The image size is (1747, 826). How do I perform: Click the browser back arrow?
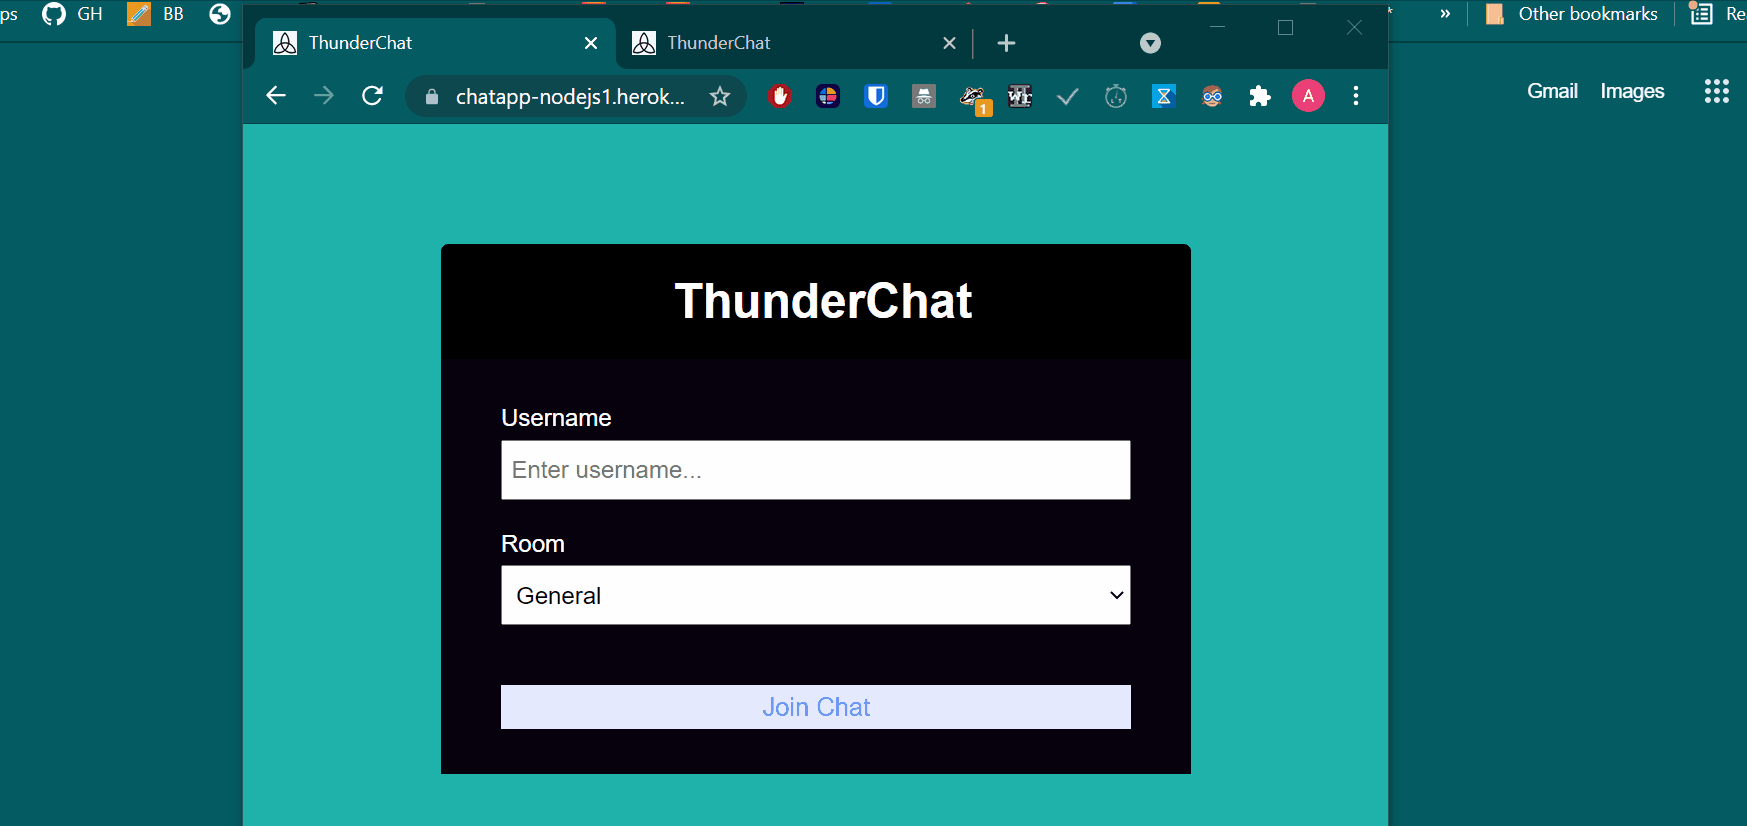point(276,96)
